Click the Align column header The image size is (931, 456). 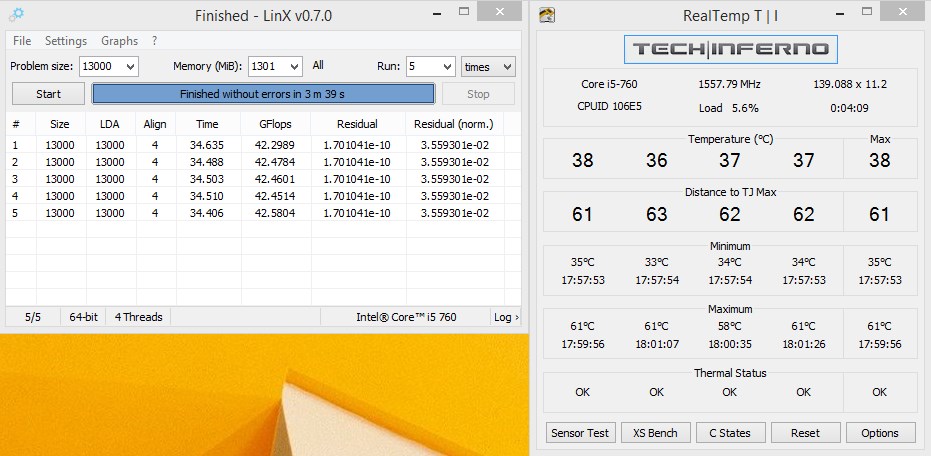[x=155, y=124]
